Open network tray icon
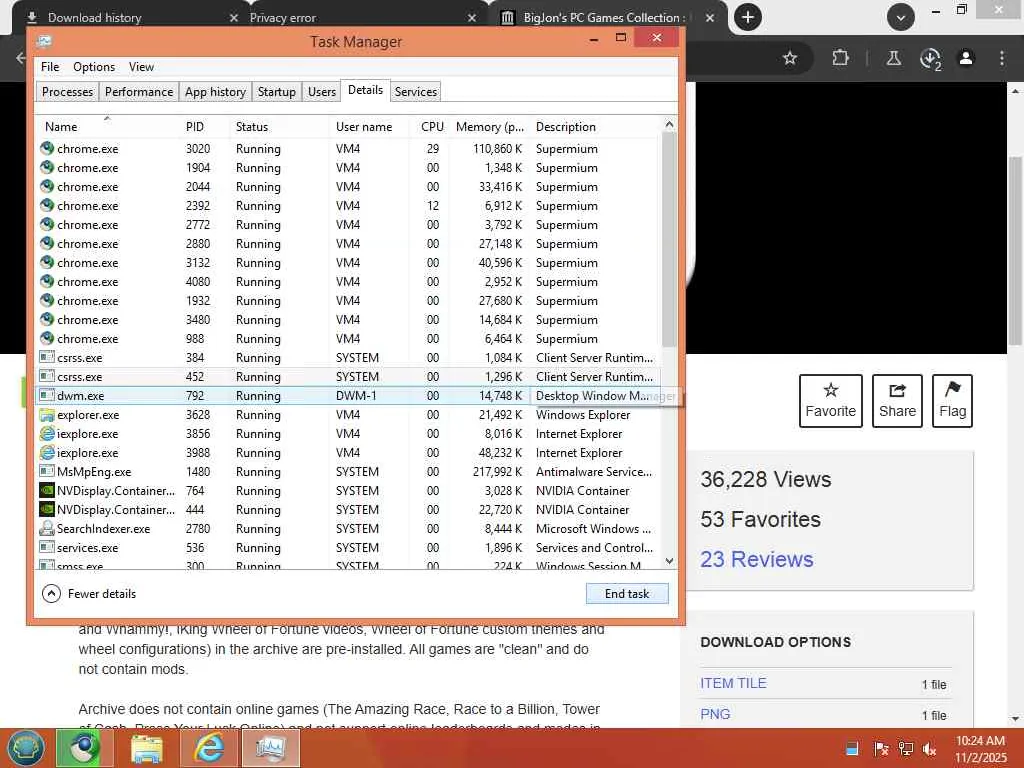 pyautogui.click(x=906, y=748)
